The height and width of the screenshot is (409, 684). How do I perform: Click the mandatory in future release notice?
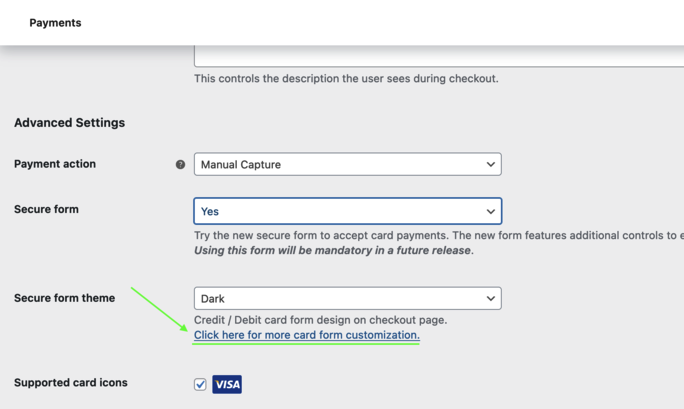pos(333,250)
